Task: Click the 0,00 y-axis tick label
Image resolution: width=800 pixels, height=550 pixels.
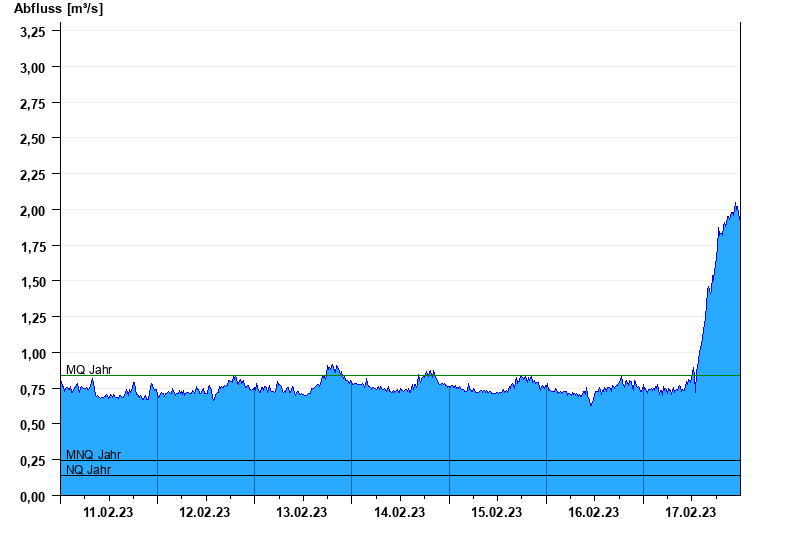Action: 33,496
